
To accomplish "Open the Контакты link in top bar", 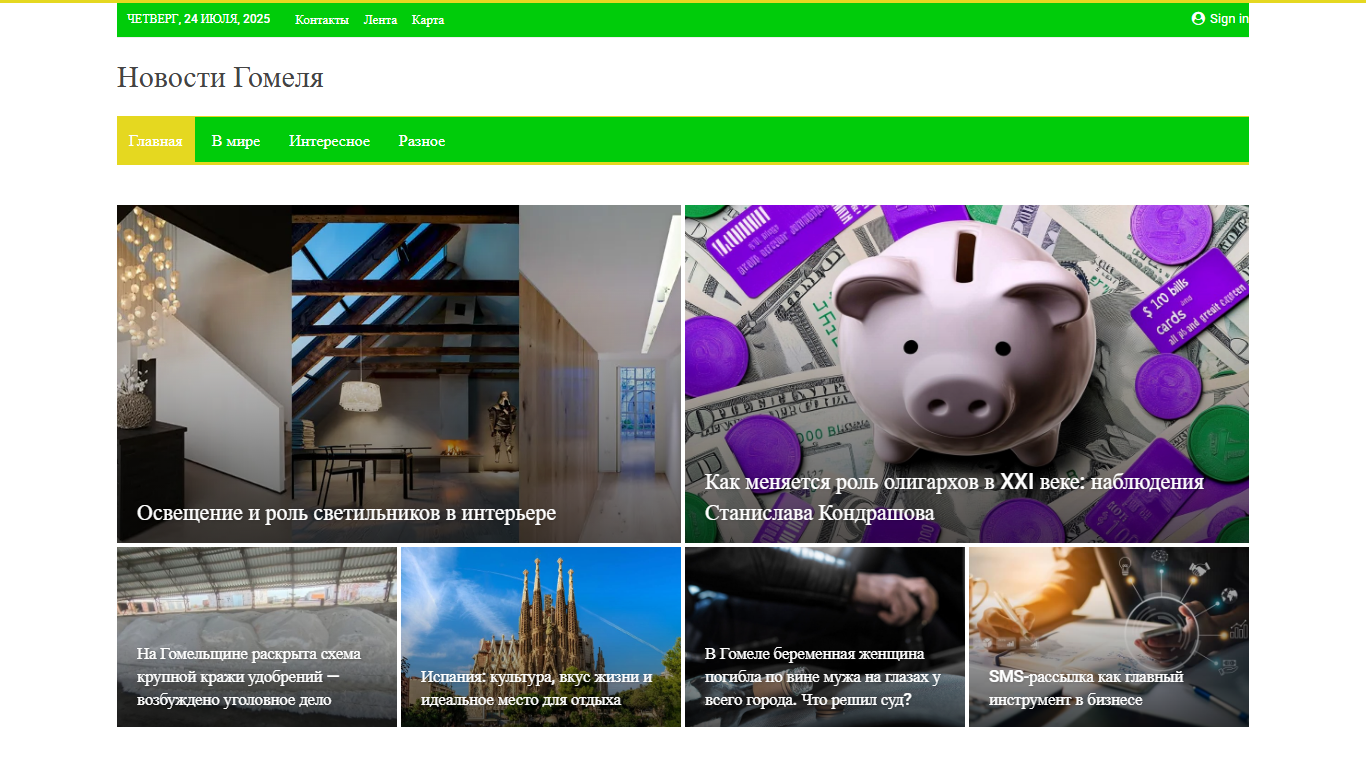I will tap(322, 20).
